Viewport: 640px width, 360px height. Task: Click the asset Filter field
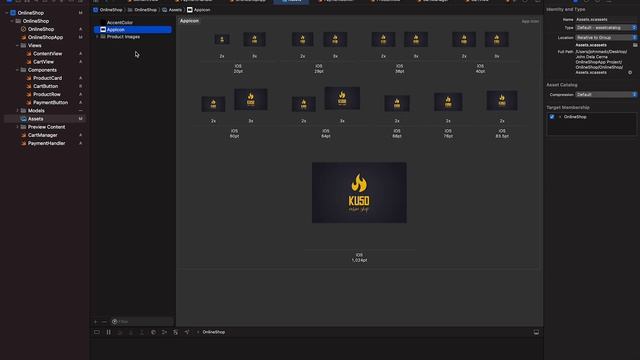[142, 322]
